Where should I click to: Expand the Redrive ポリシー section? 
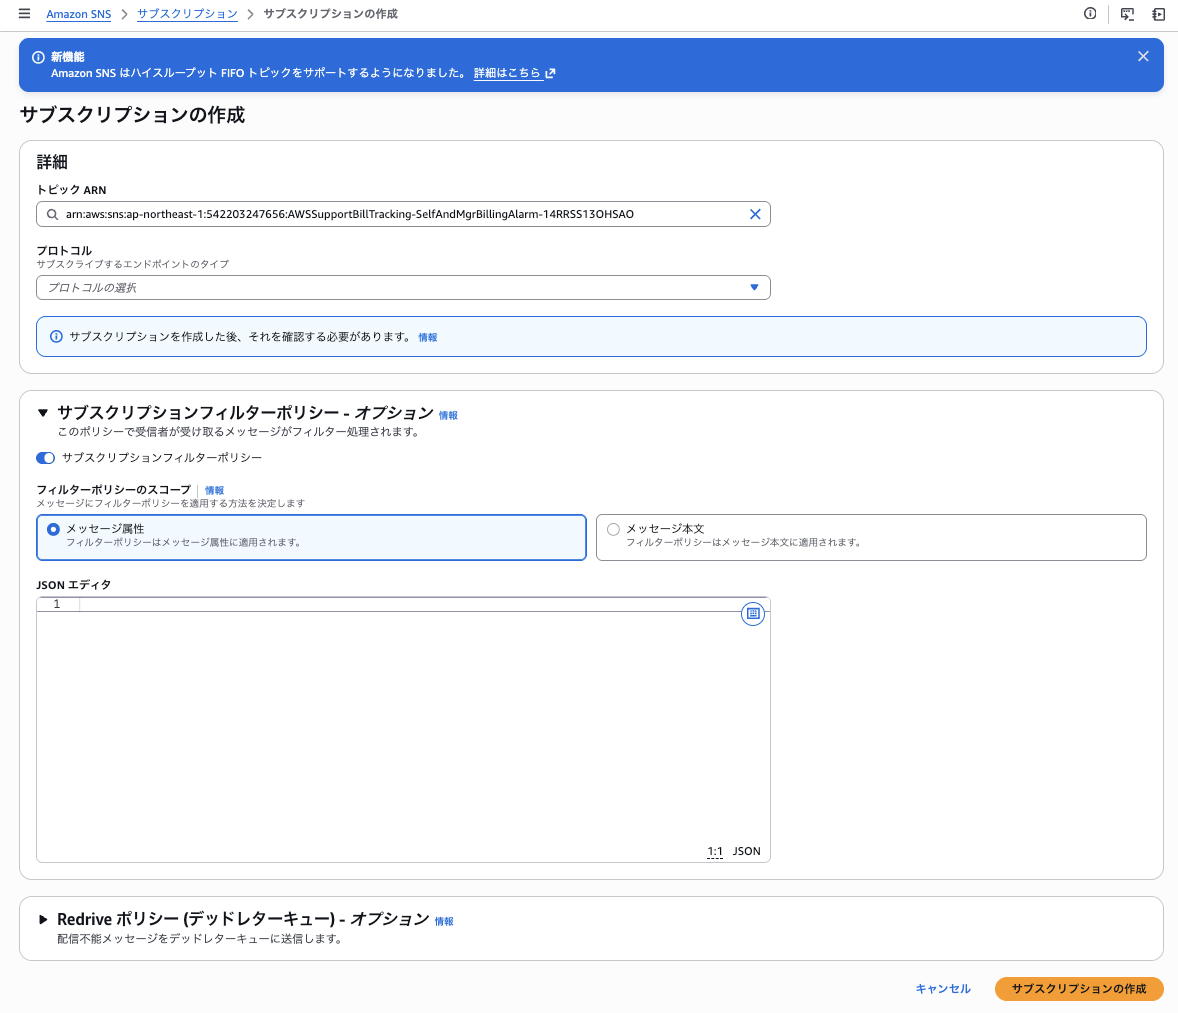pos(43,919)
